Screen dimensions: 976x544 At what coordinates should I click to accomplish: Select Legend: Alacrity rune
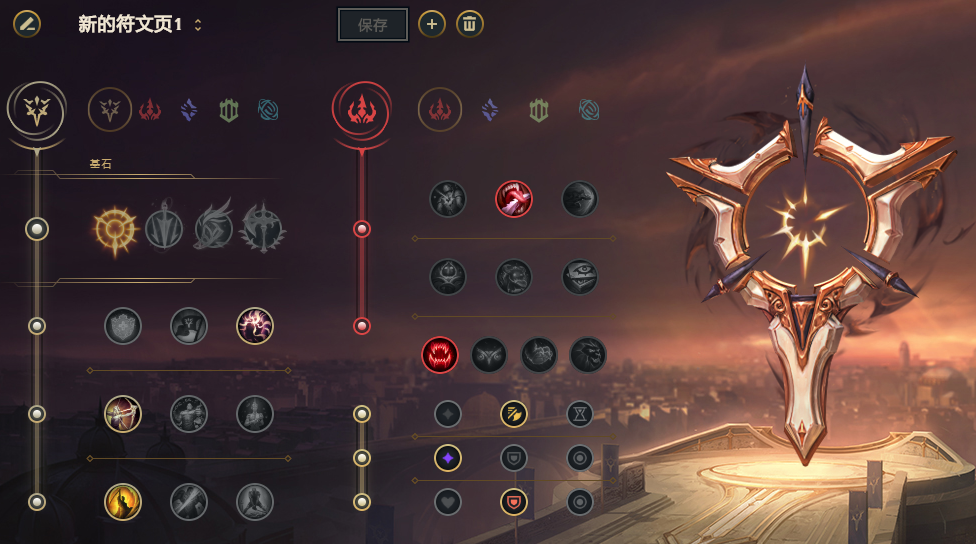tap(123, 414)
